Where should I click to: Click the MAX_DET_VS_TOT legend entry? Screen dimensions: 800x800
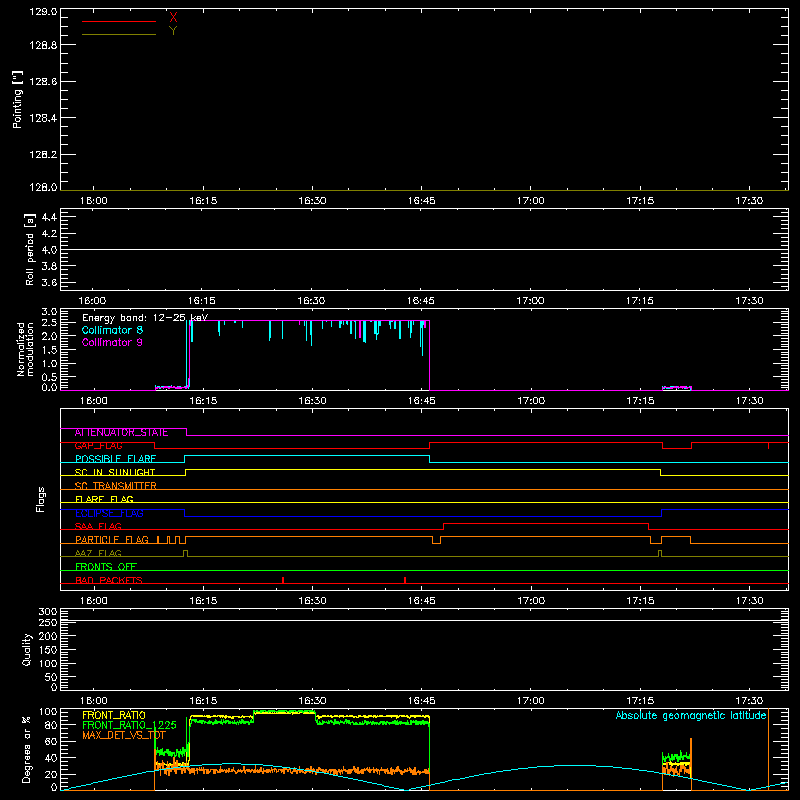(124, 735)
